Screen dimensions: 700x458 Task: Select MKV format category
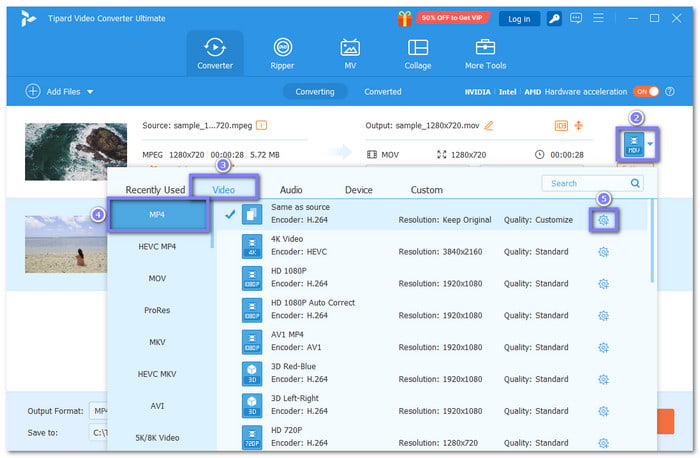(157, 342)
